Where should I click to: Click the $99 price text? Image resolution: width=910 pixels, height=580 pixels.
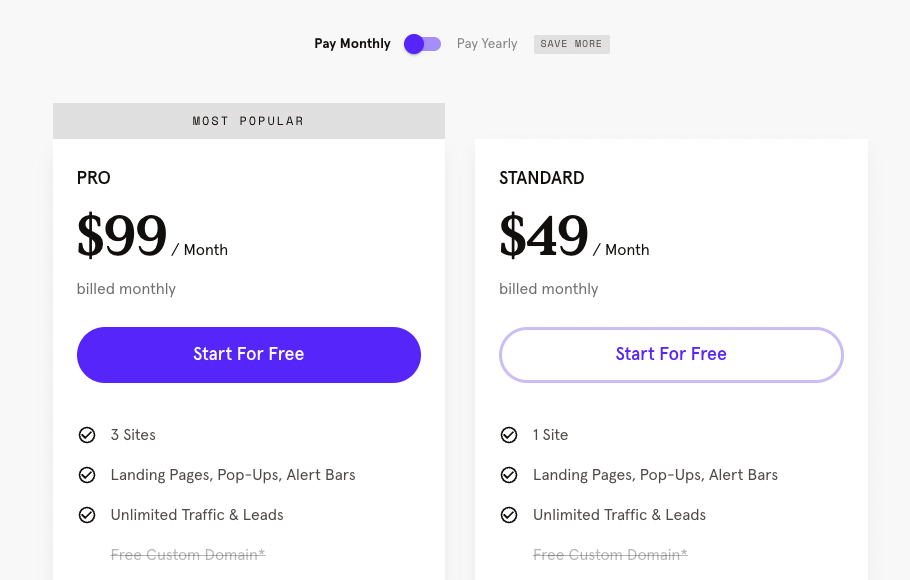pyautogui.click(x=122, y=235)
